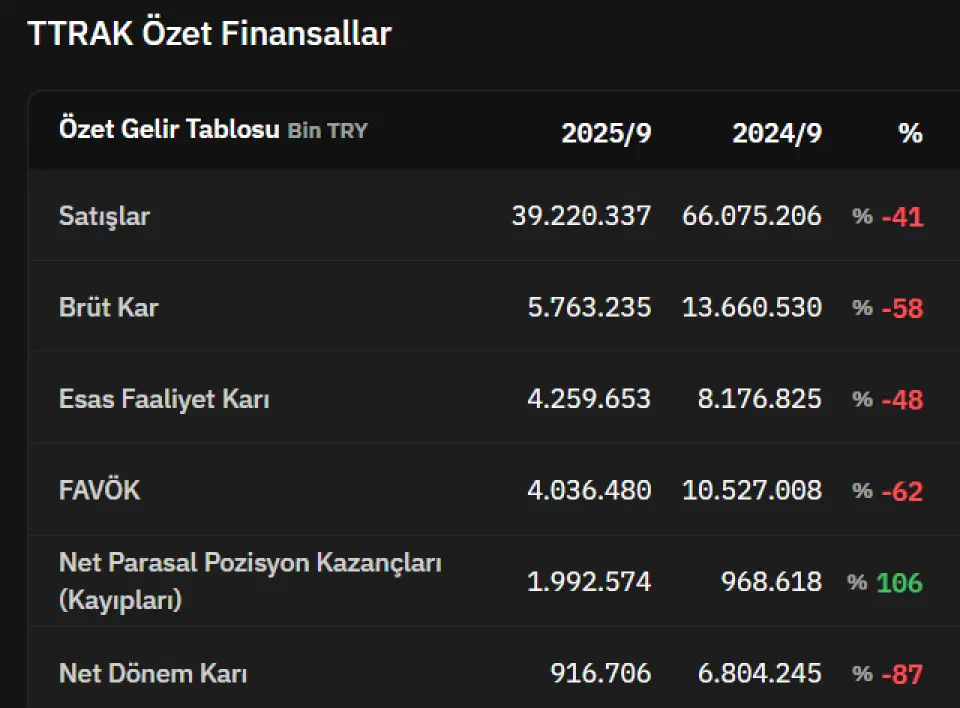This screenshot has width=960, height=708.
Task: Select the Özet Gelir Tablosu header
Action: coord(169,130)
